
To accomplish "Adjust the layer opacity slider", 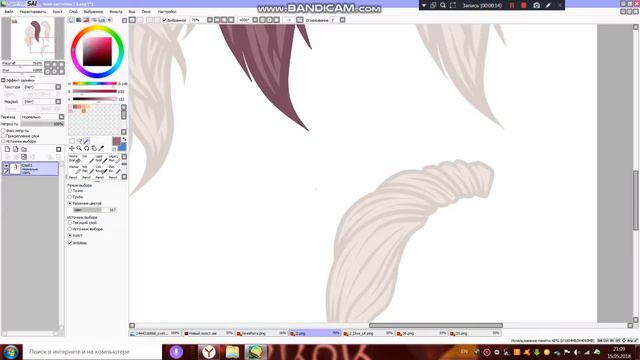I will tap(42, 124).
